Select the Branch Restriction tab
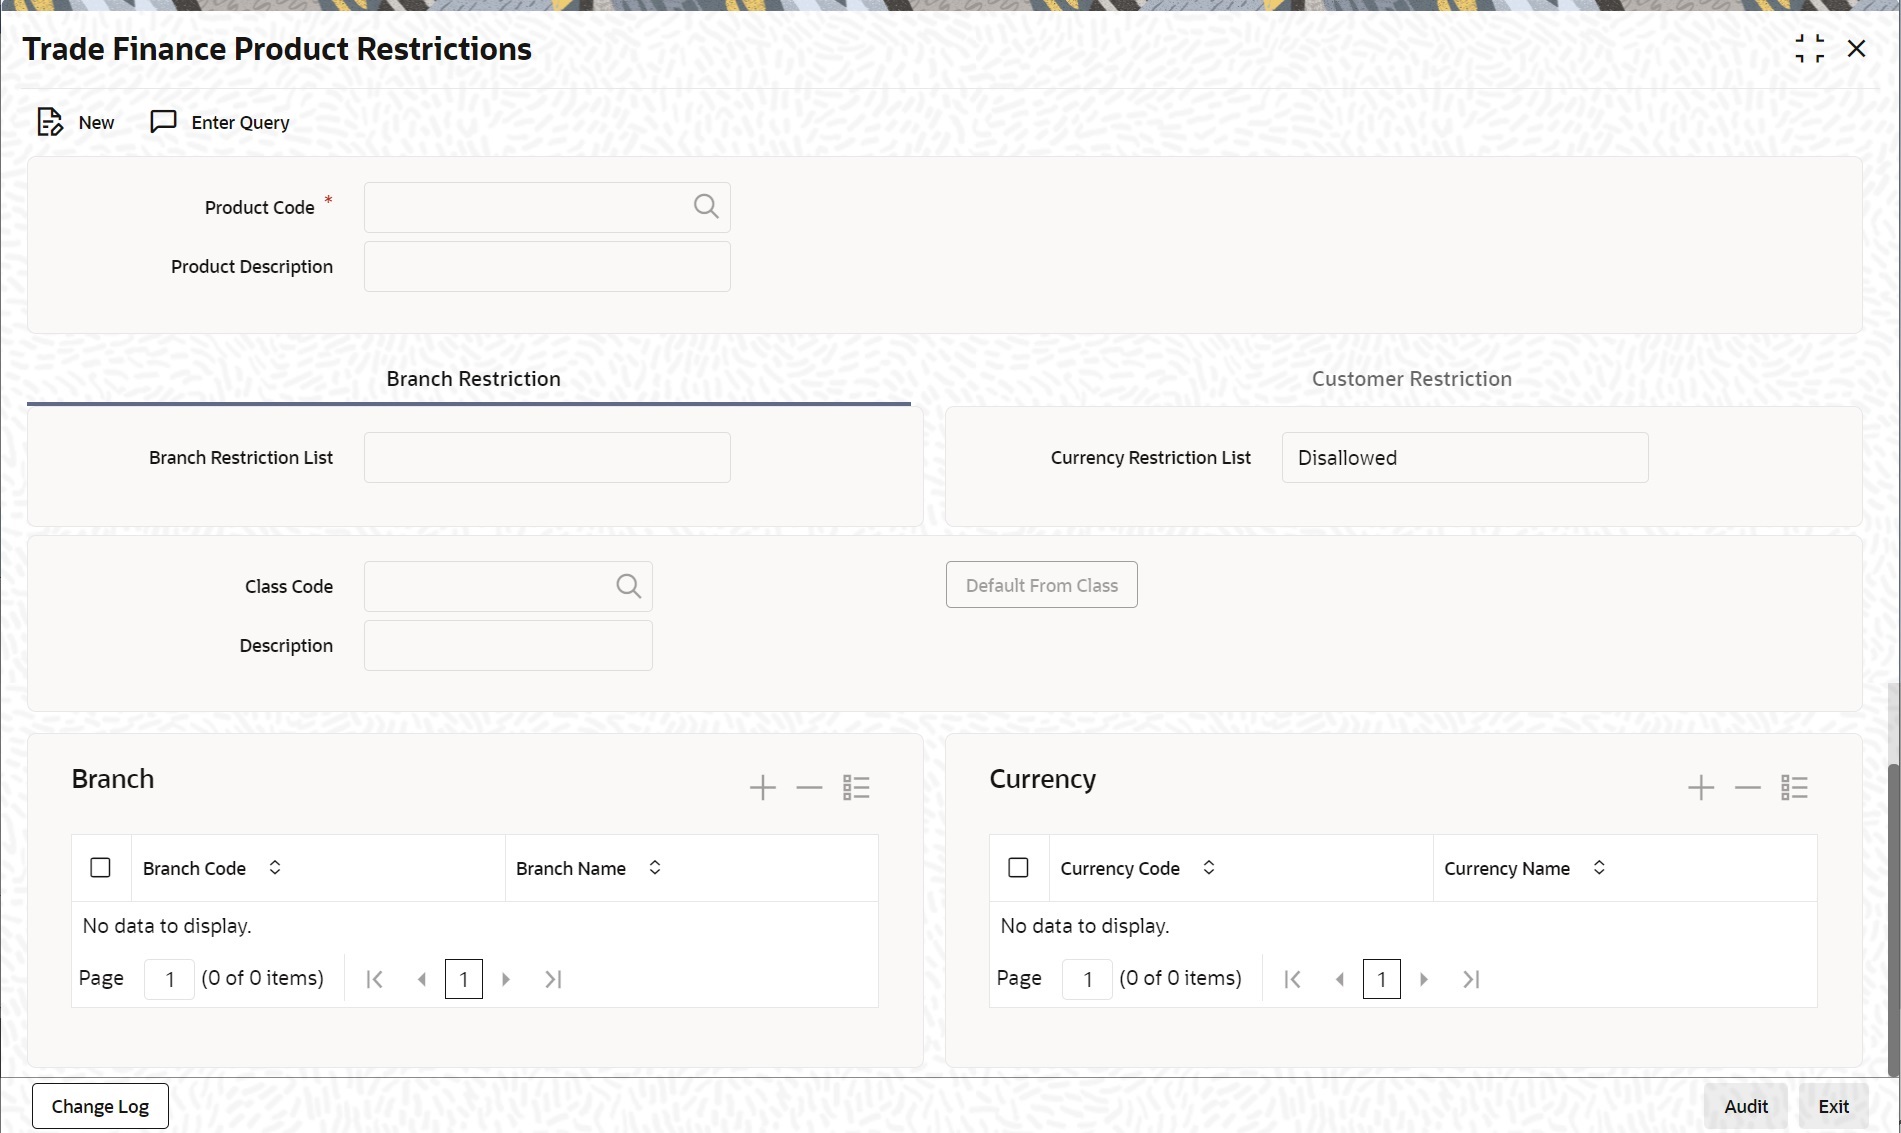 (473, 379)
